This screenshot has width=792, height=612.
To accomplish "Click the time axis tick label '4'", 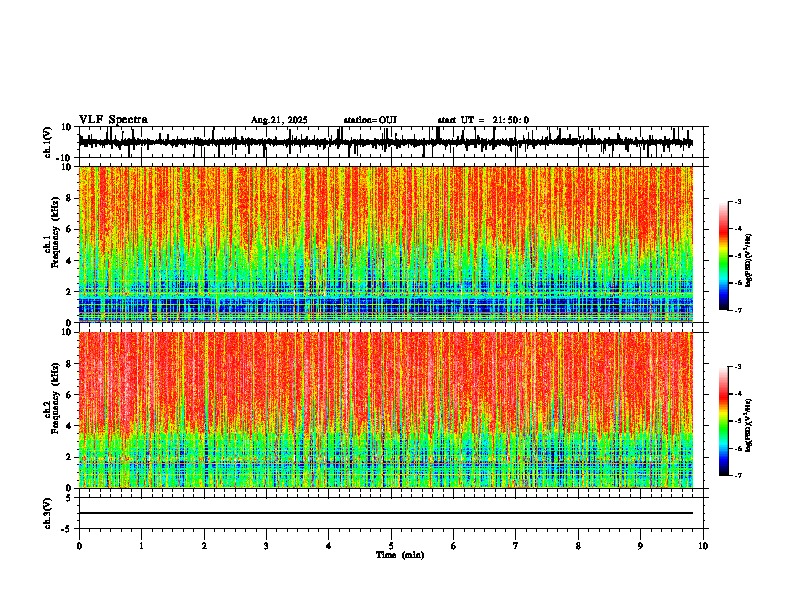I will point(328,546).
